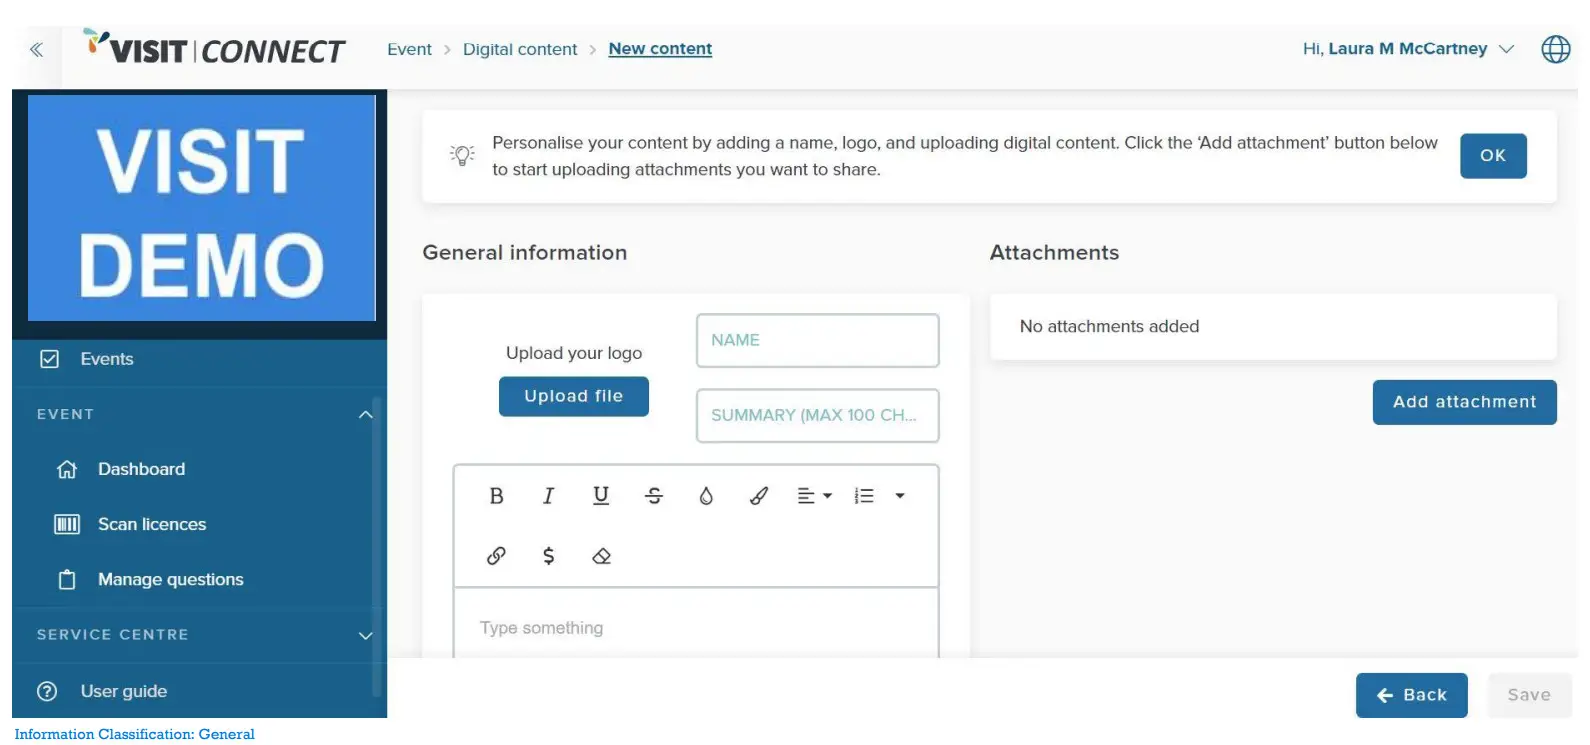Apply italic formatting in editor
Image resolution: width=1590 pixels, height=745 pixels.
point(548,496)
